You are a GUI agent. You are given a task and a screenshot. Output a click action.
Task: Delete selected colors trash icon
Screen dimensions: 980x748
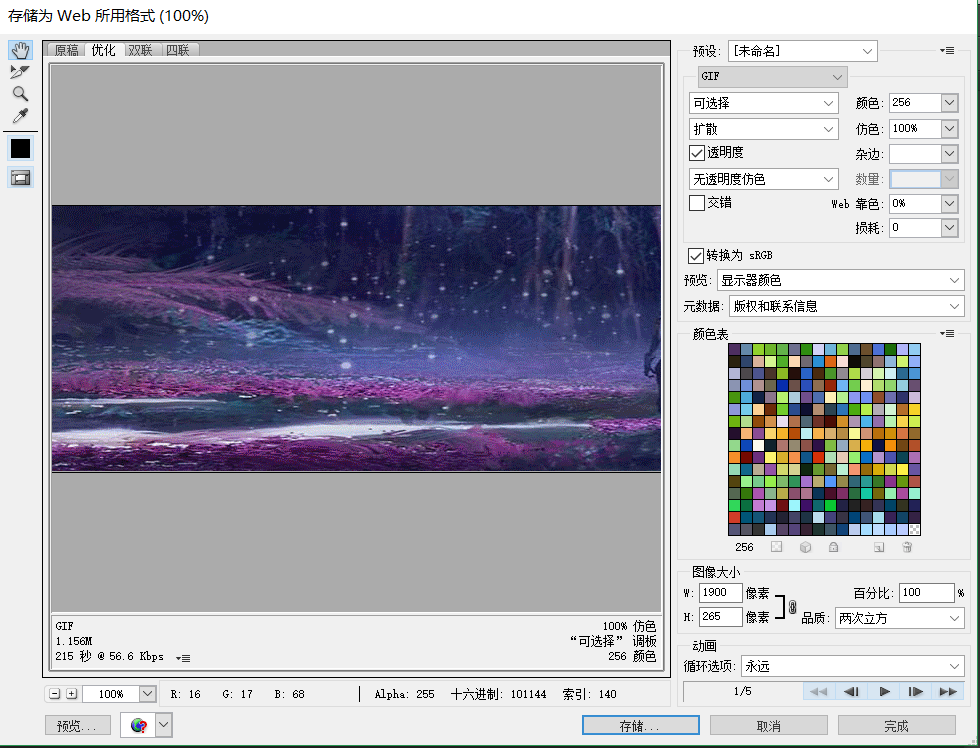point(907,547)
